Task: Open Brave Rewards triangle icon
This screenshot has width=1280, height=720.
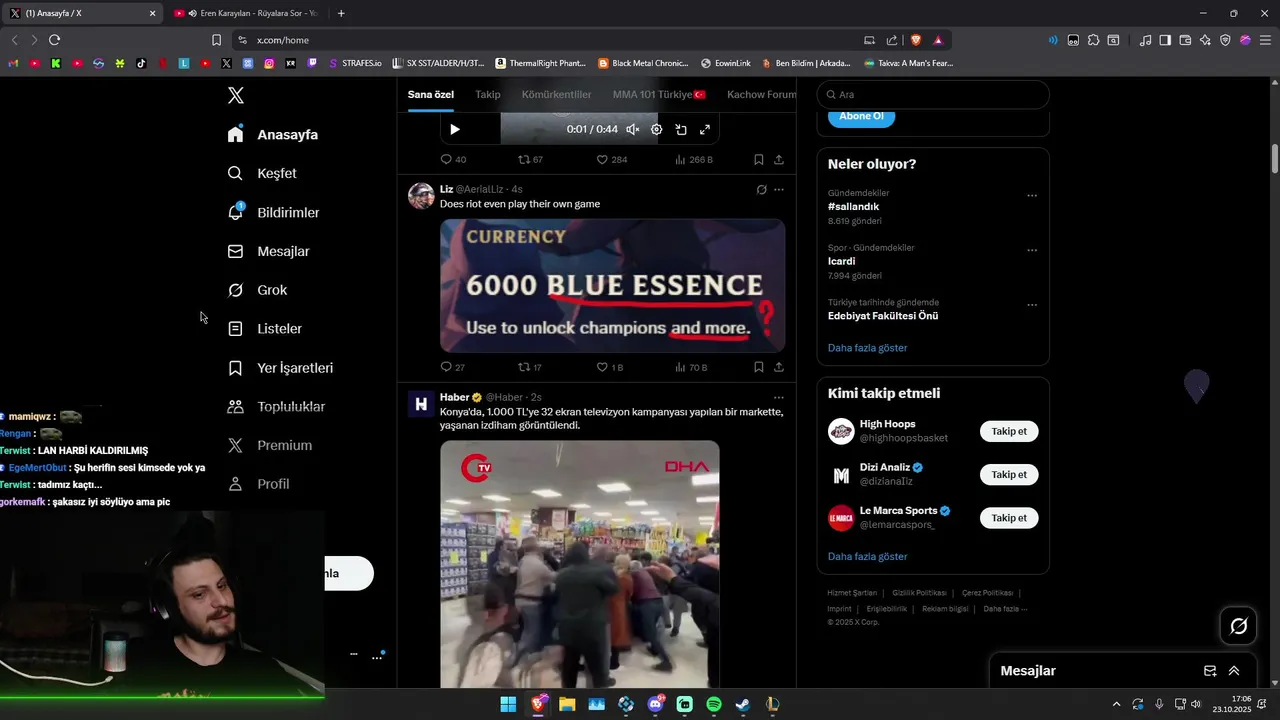Action: tap(938, 40)
